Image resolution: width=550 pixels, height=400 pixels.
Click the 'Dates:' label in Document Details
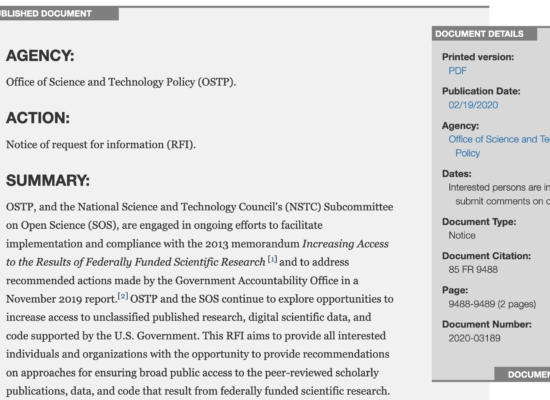pos(457,174)
